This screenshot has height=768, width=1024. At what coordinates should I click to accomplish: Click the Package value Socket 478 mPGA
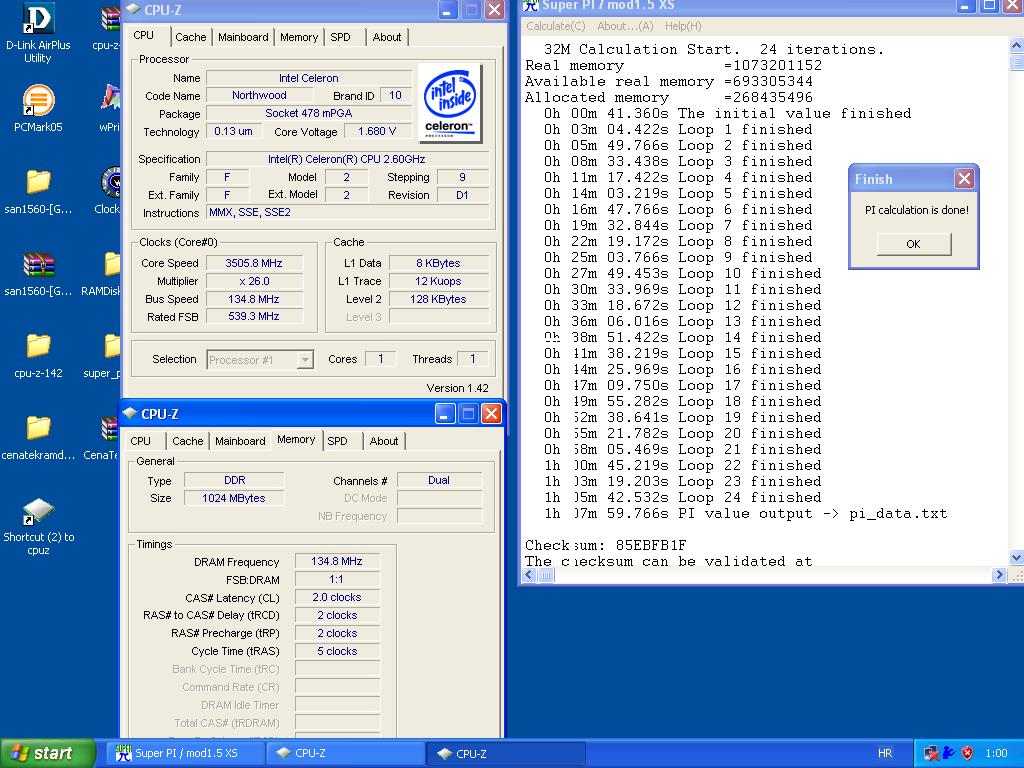pyautogui.click(x=308, y=113)
